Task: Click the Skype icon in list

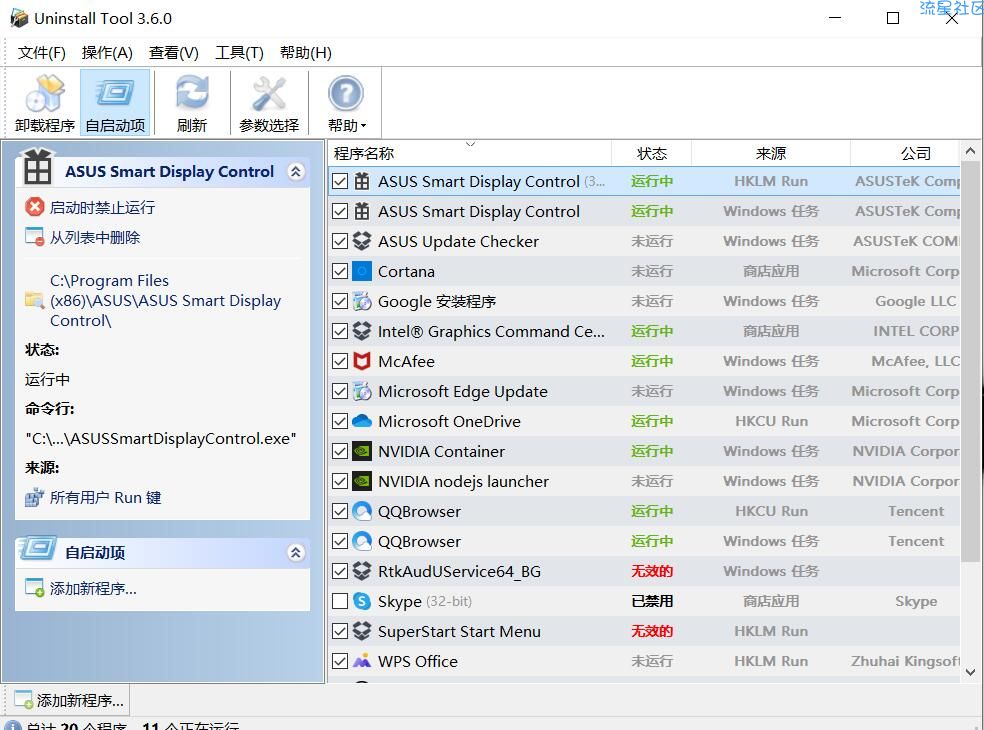Action: [x=361, y=601]
